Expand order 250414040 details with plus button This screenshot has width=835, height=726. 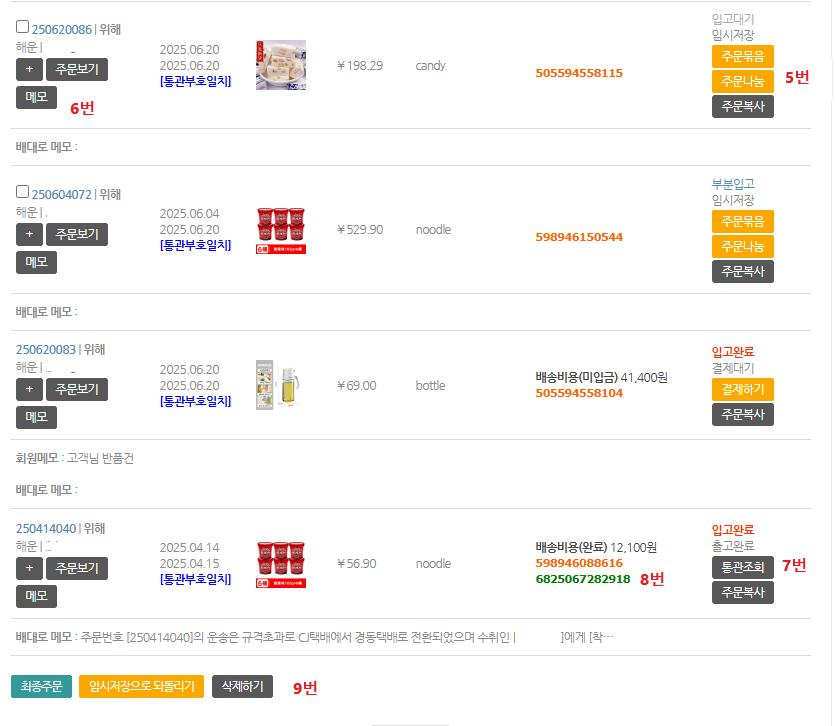coord(28,568)
